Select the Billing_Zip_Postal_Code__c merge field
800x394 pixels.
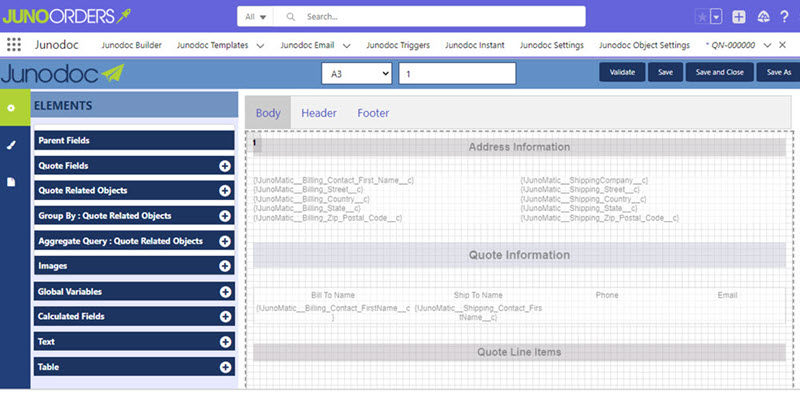point(328,218)
